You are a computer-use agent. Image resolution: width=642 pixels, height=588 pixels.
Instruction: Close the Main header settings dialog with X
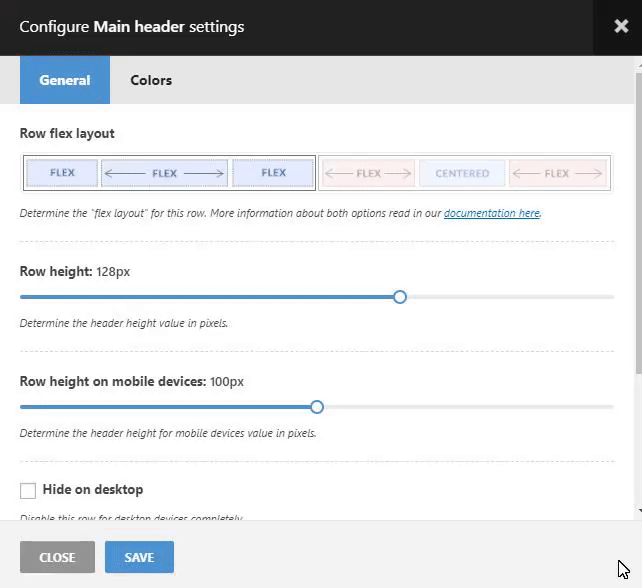tap(620, 27)
